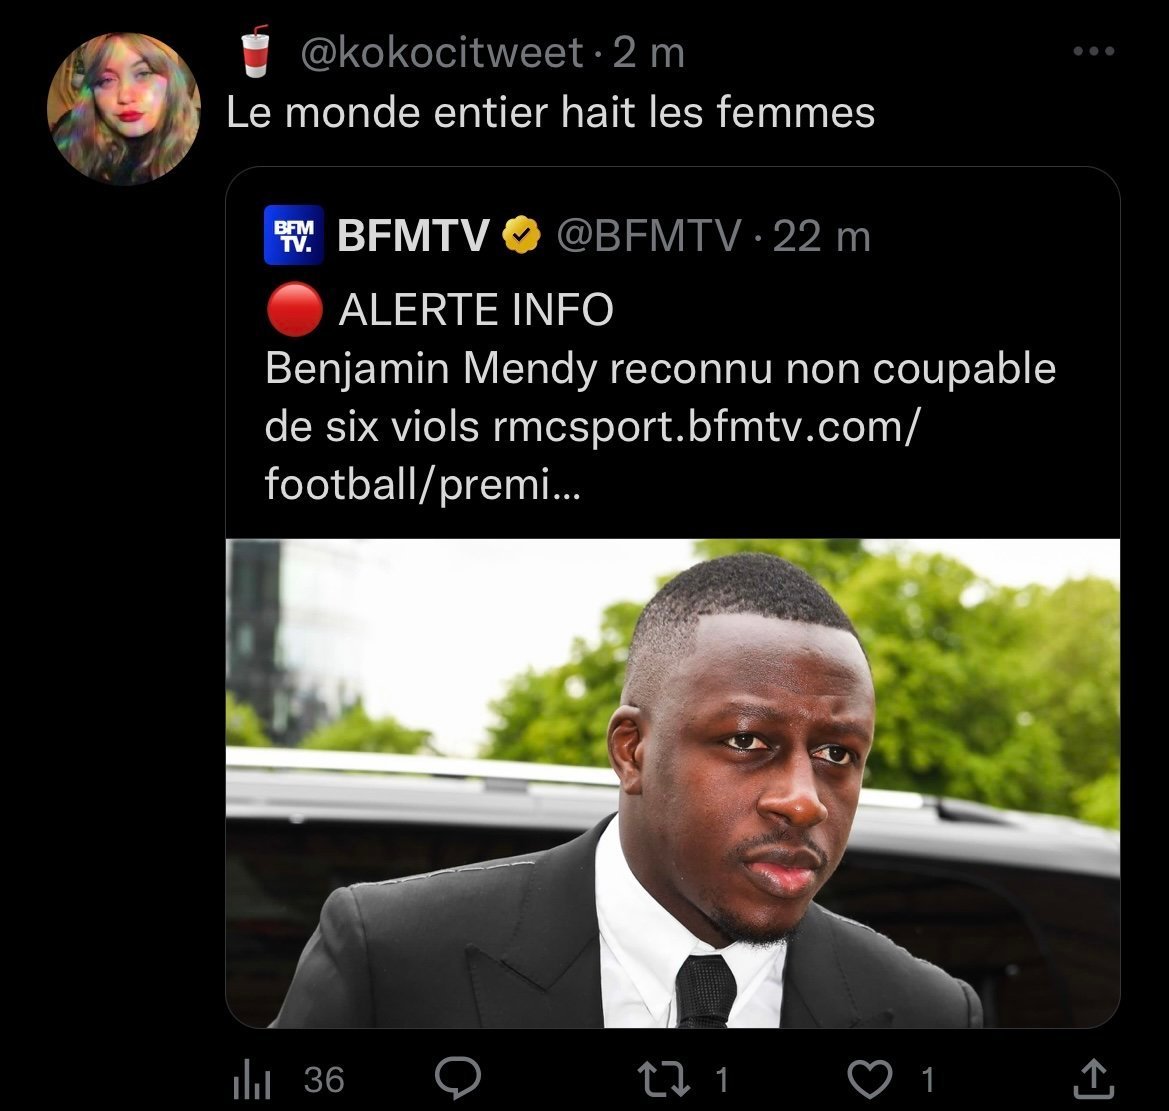Screen dimensions: 1169x1111
Task: Click the BFMTV display name
Action: click(414, 237)
